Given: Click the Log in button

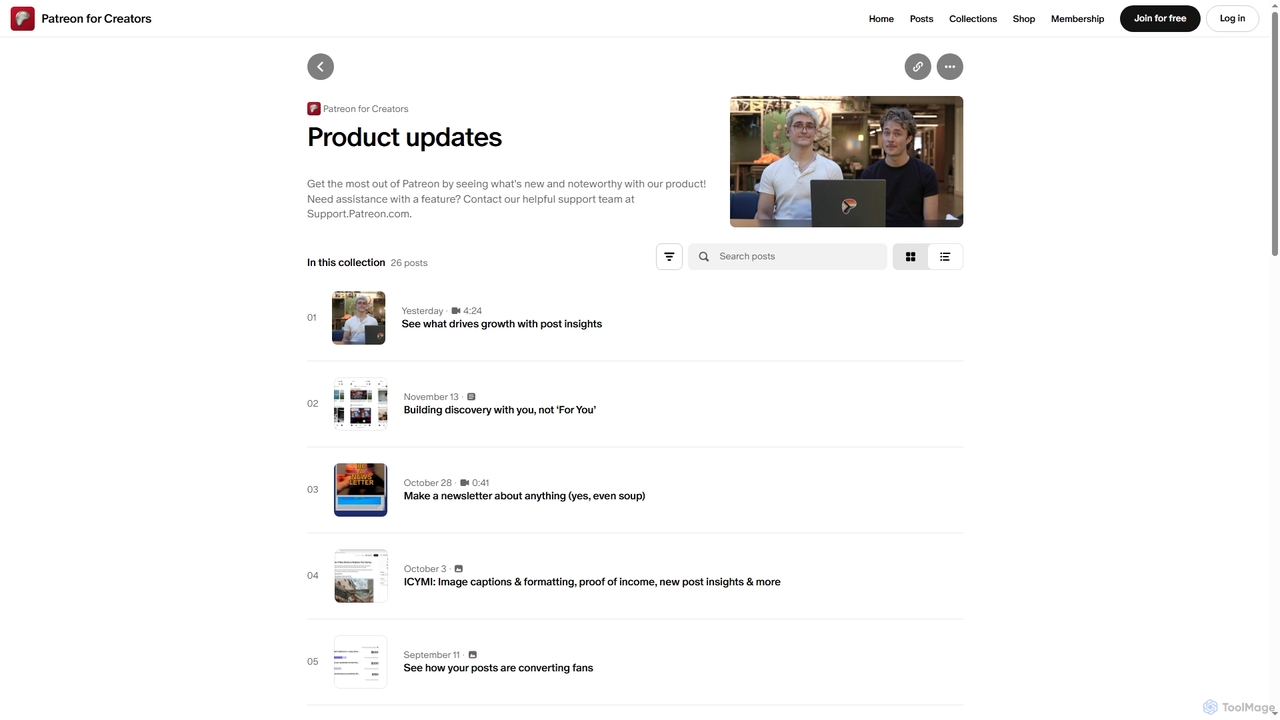Looking at the screenshot, I should tap(1232, 18).
